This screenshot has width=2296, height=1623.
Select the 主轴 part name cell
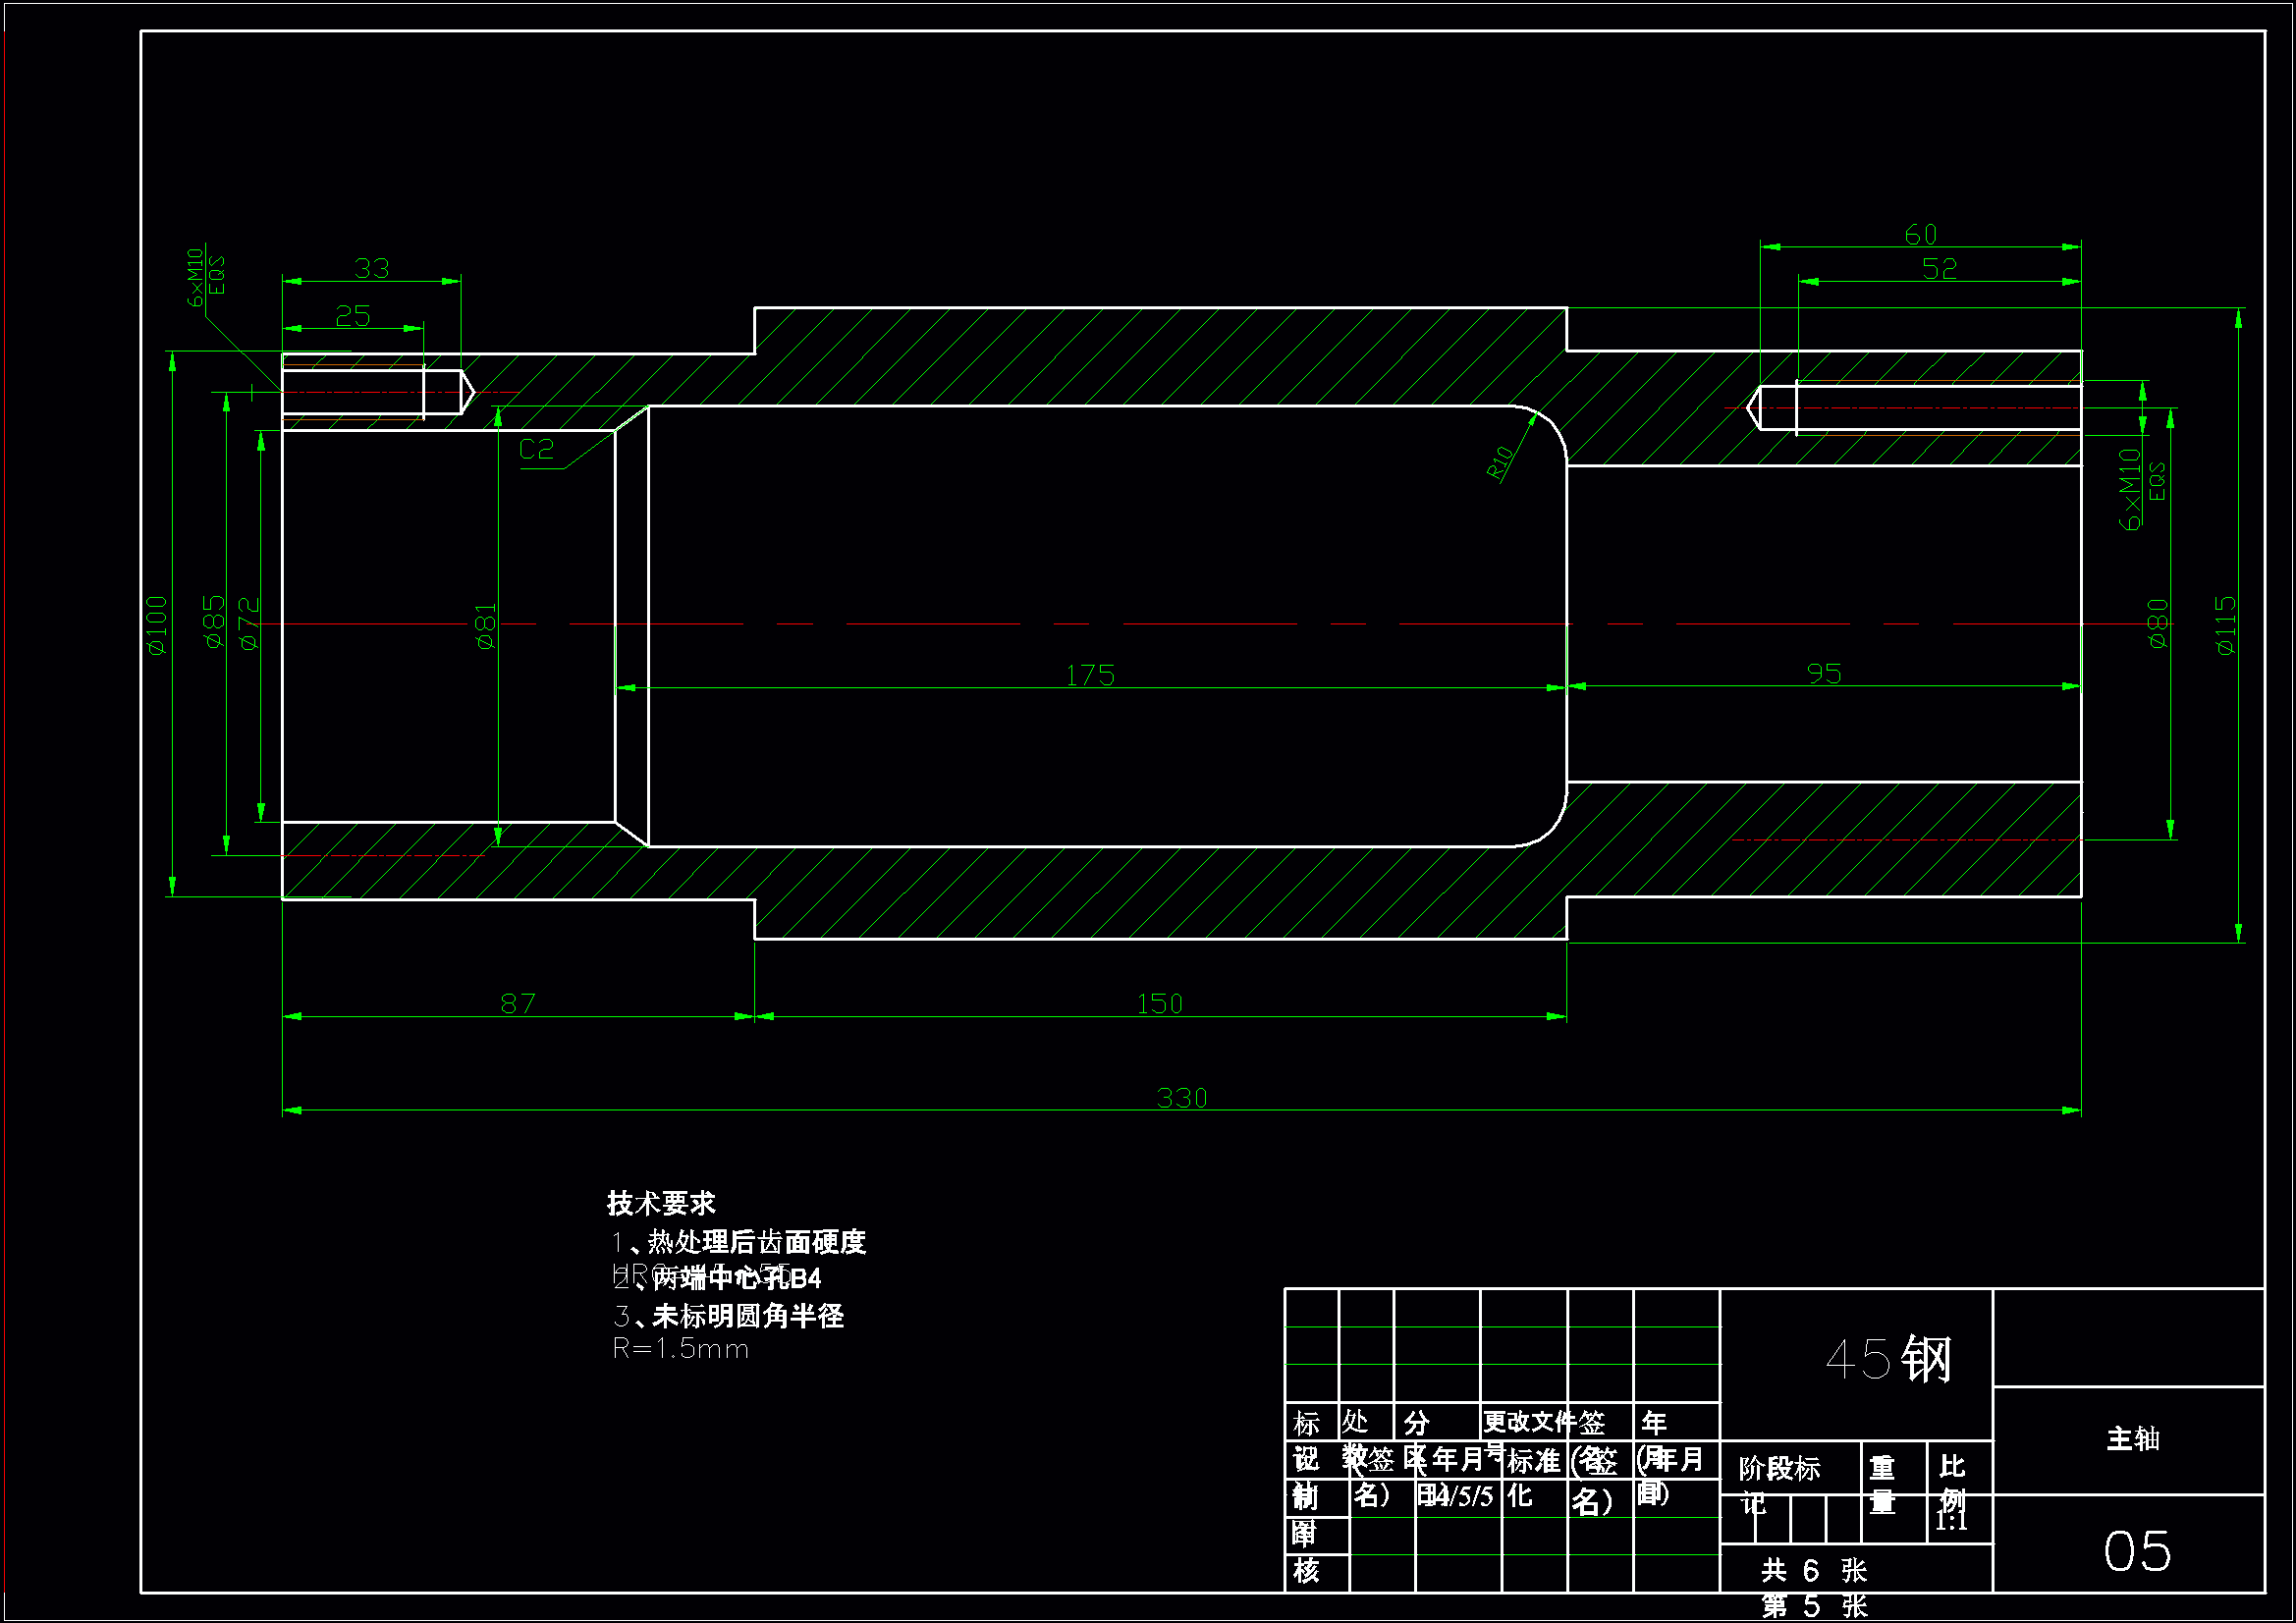coord(2132,1439)
